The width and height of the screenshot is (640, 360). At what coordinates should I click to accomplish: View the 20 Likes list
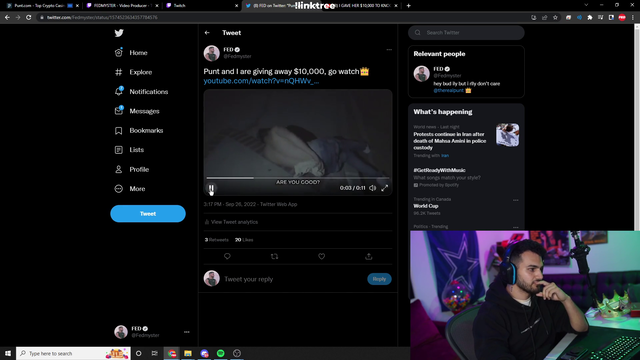(x=244, y=240)
